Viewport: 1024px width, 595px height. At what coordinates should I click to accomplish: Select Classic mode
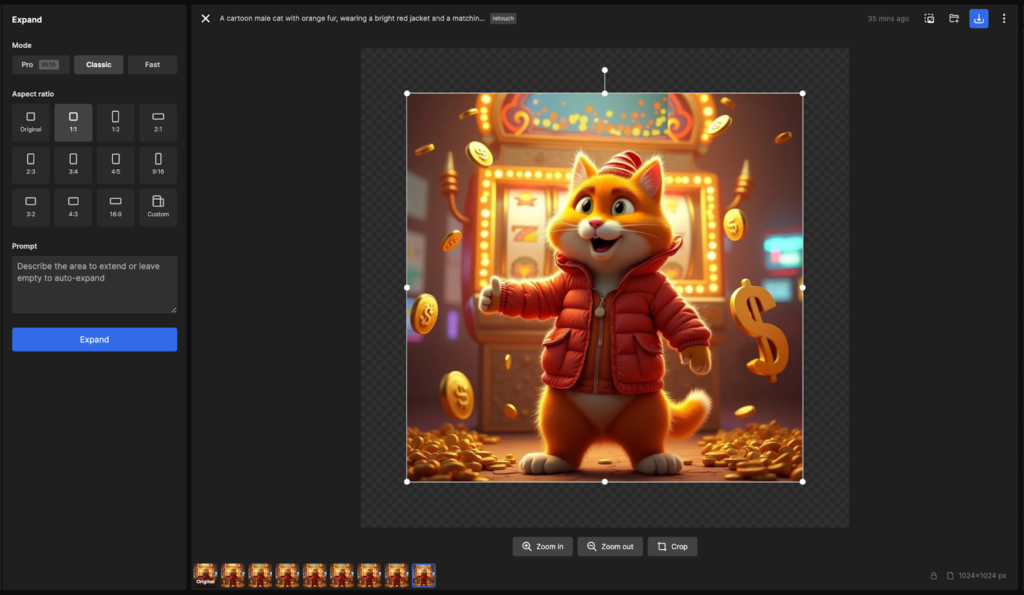(x=98, y=65)
